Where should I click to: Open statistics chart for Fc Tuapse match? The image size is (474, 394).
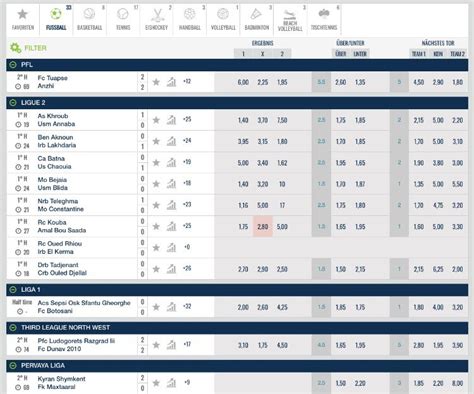171,82
